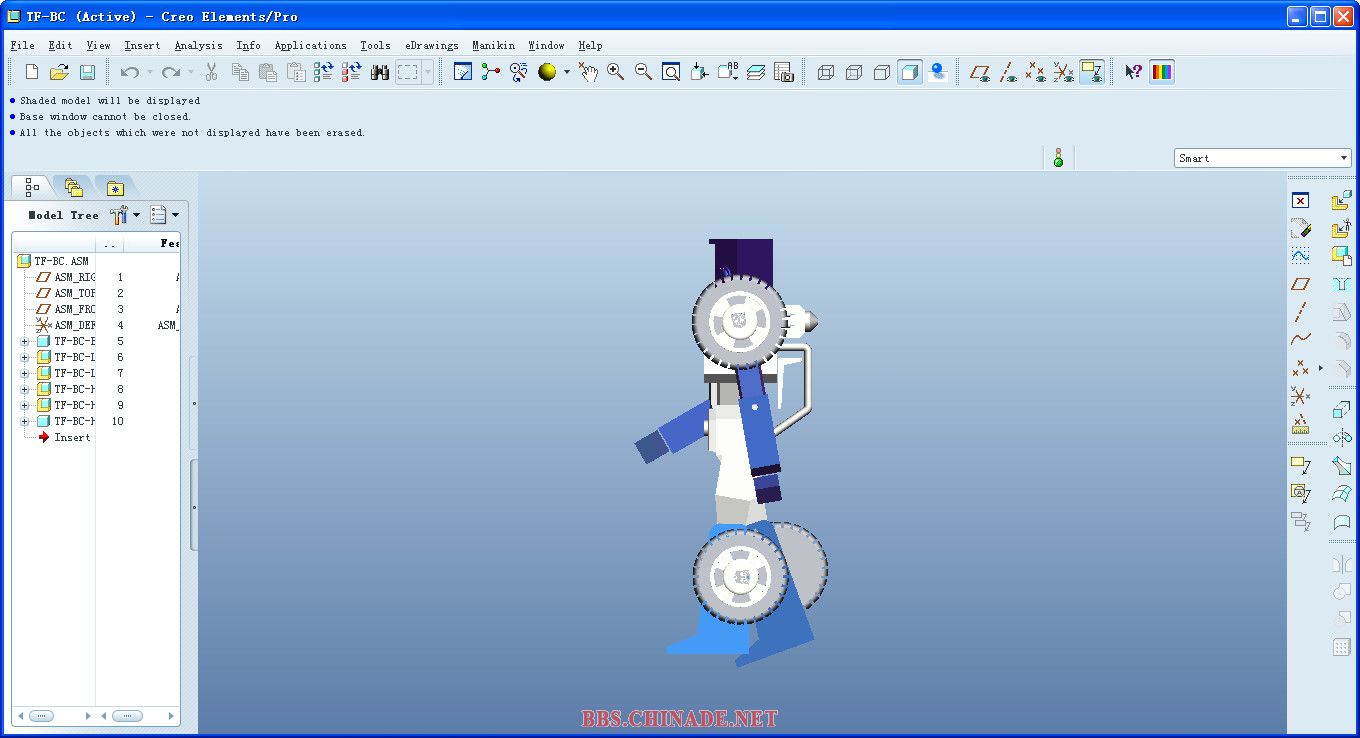Open Model Tree Show tools dropdown
The width and height of the screenshot is (1360, 738).
(x=125, y=215)
